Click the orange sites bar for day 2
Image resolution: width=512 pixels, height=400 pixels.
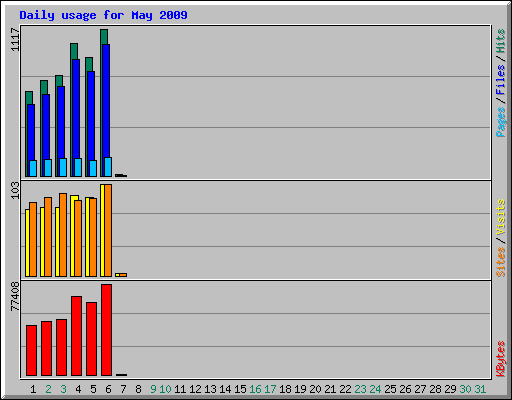coord(48,237)
